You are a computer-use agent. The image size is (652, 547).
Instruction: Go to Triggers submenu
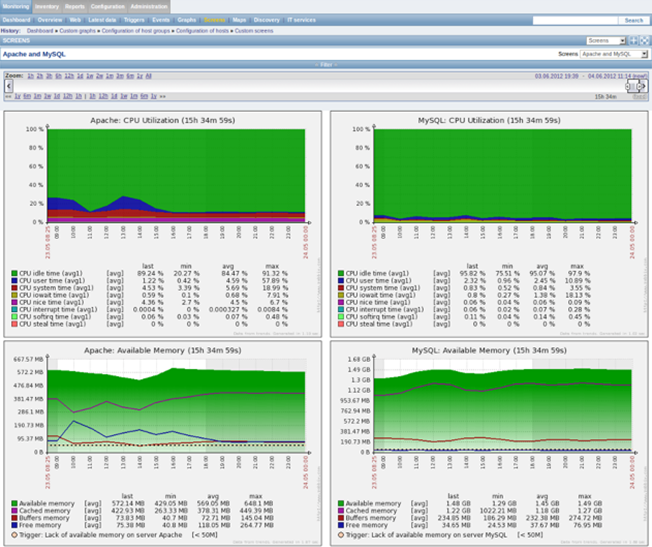coord(134,20)
